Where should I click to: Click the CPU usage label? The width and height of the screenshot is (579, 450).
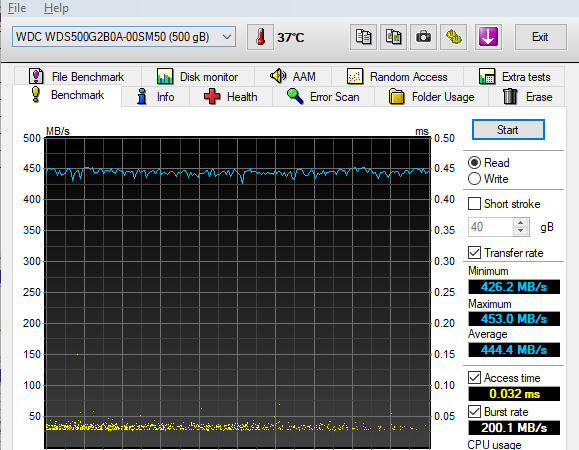click(494, 444)
